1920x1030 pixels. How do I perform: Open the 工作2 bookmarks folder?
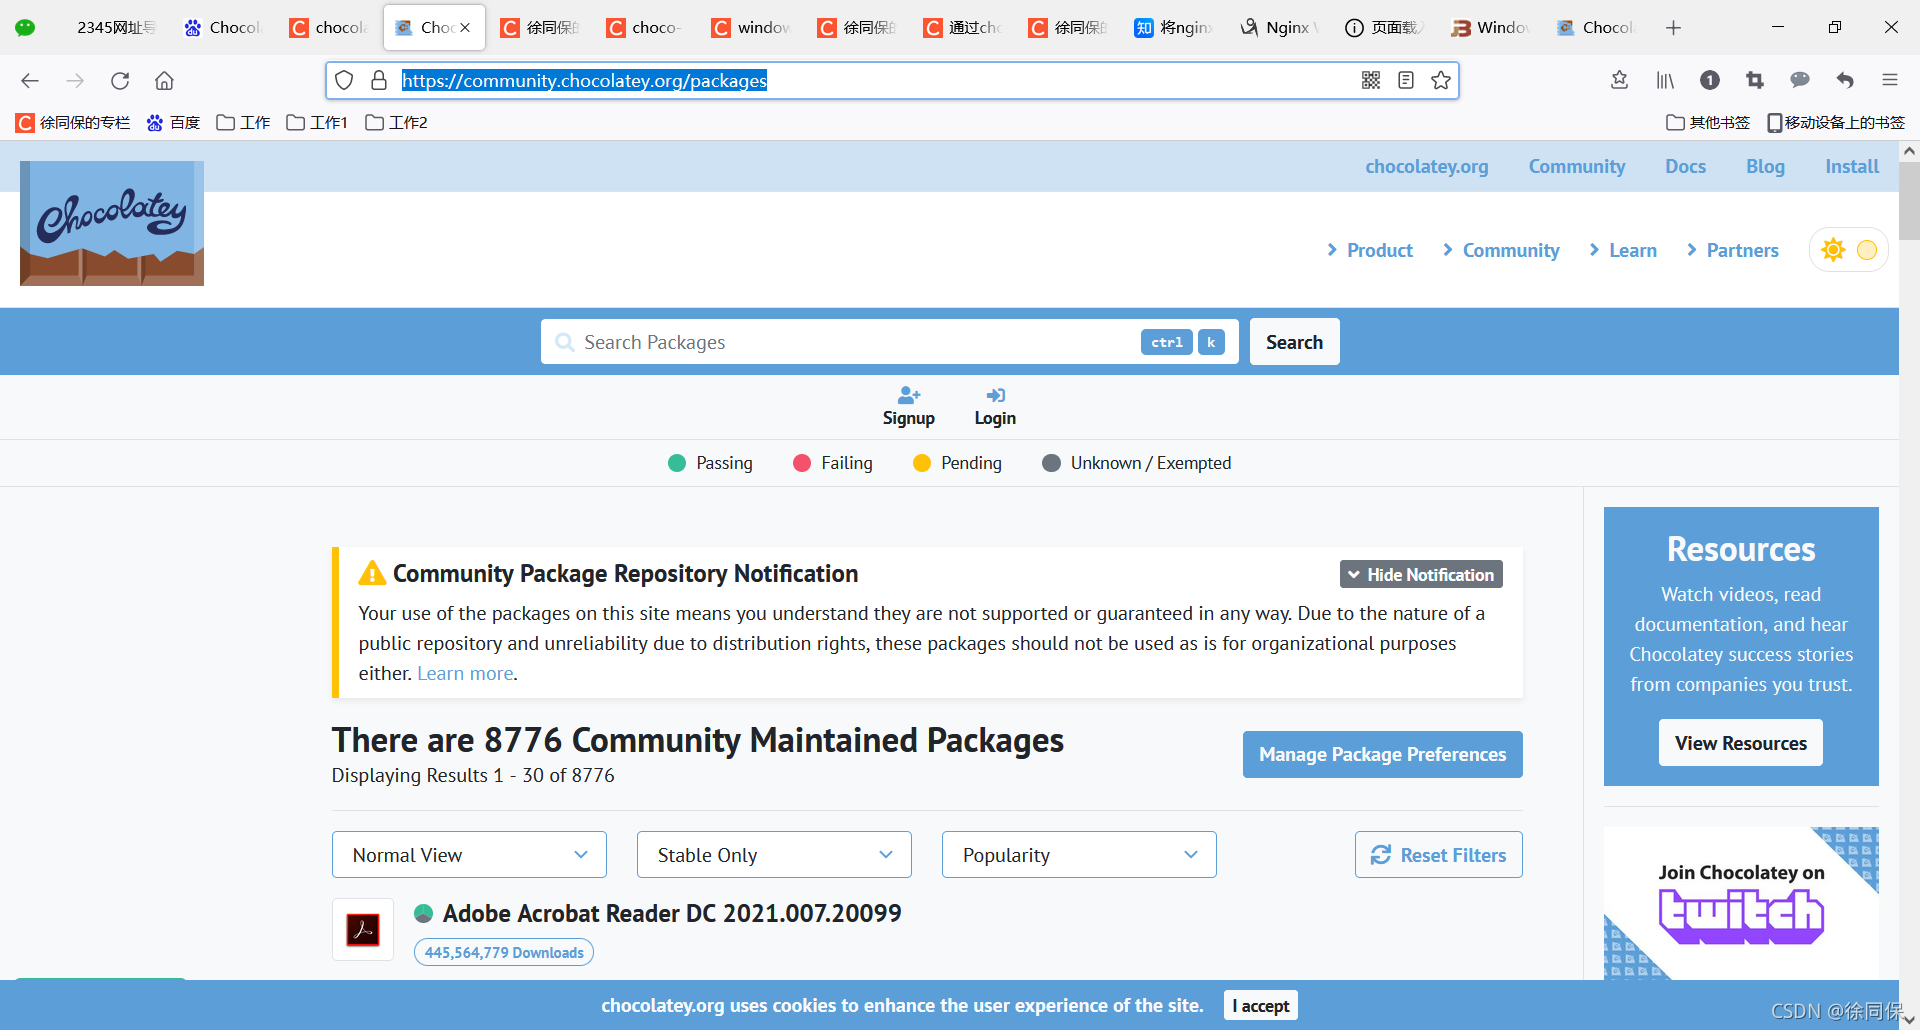click(x=396, y=122)
